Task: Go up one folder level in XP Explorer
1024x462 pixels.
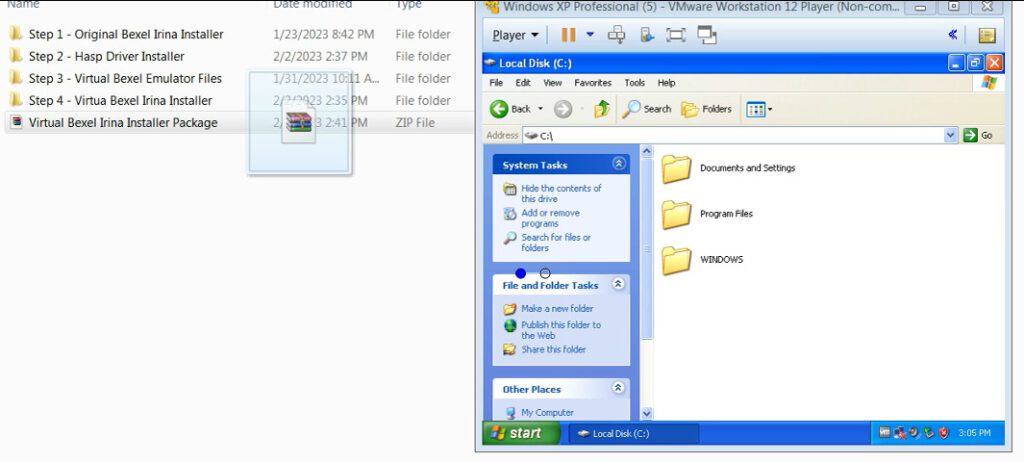Action: click(601, 109)
